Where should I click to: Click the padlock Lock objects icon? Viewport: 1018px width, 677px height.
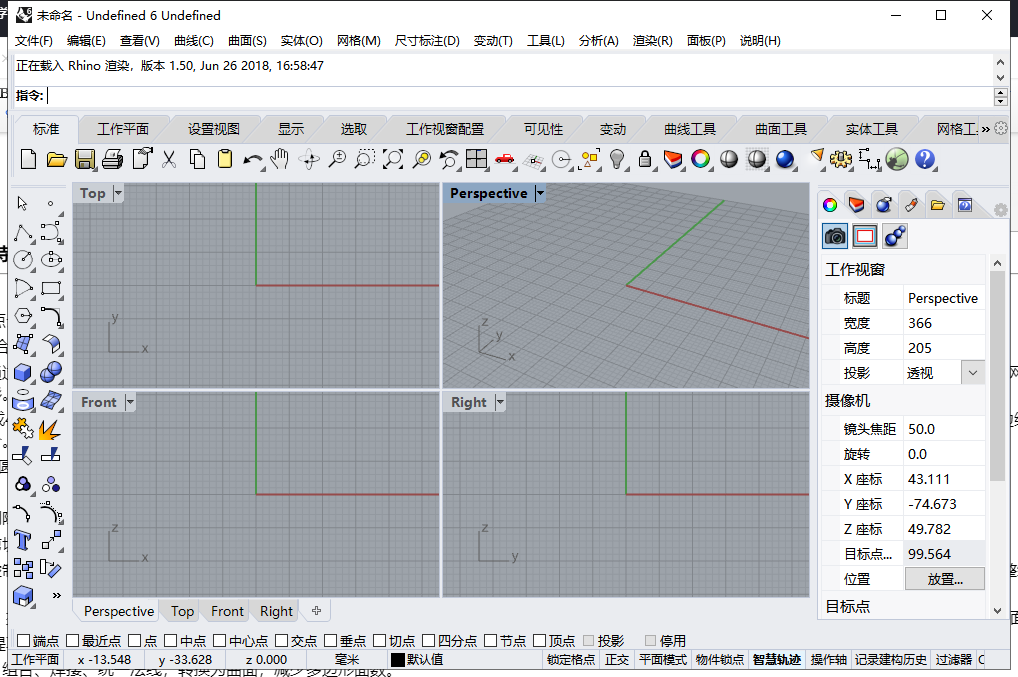point(645,159)
